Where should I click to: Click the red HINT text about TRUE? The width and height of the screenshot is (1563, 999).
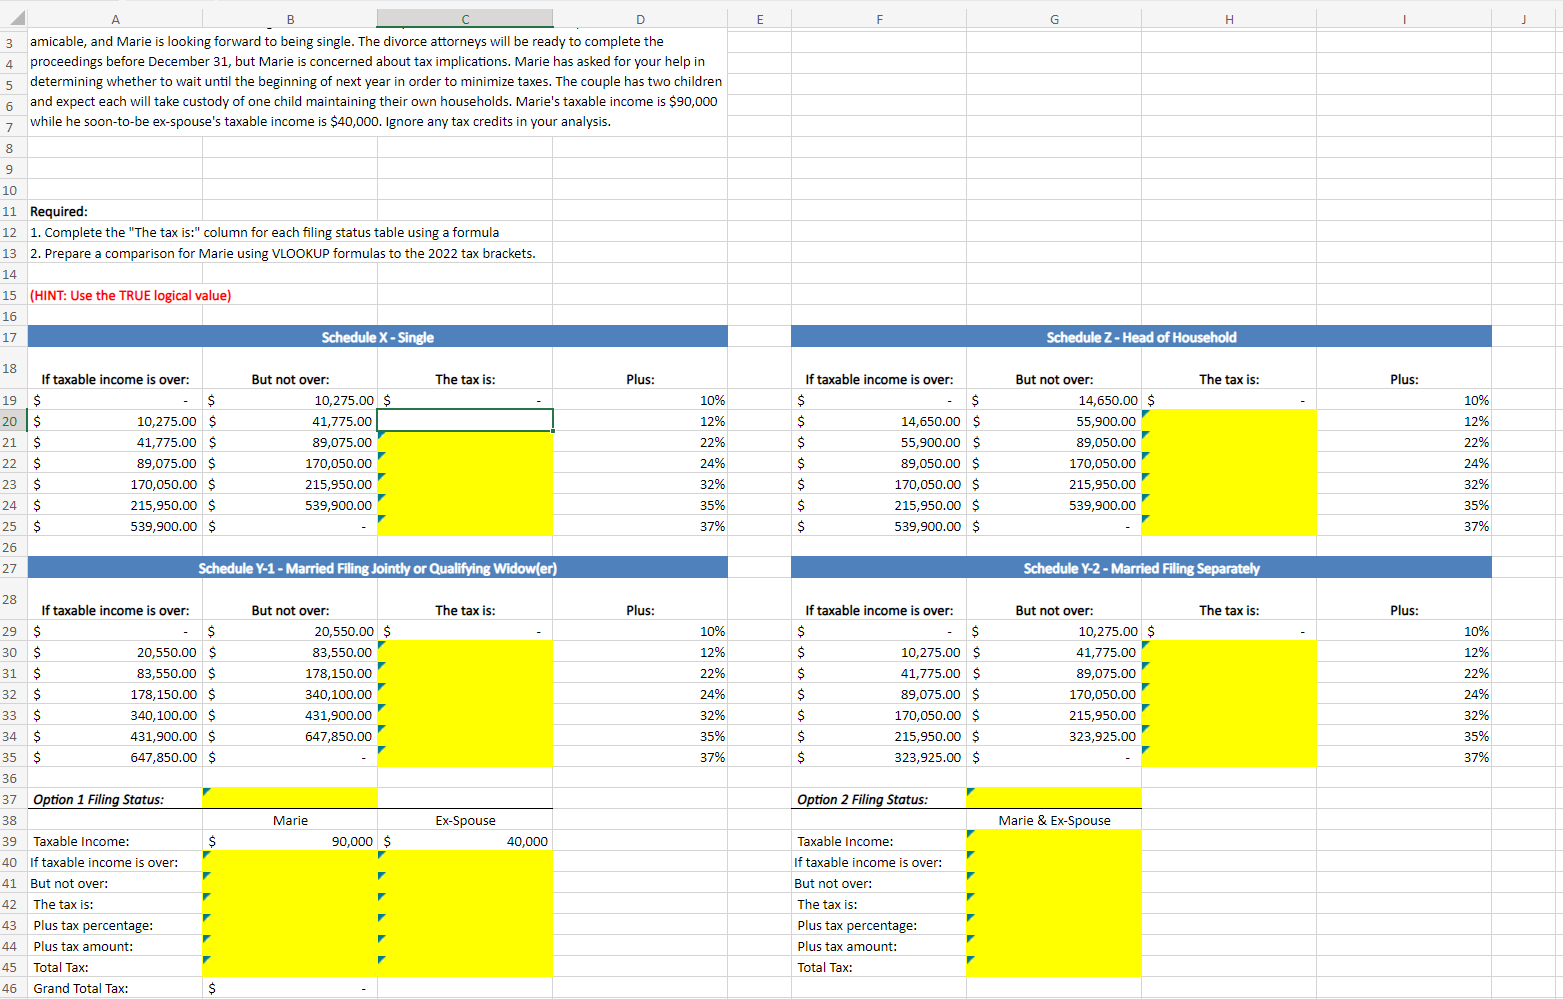130,295
